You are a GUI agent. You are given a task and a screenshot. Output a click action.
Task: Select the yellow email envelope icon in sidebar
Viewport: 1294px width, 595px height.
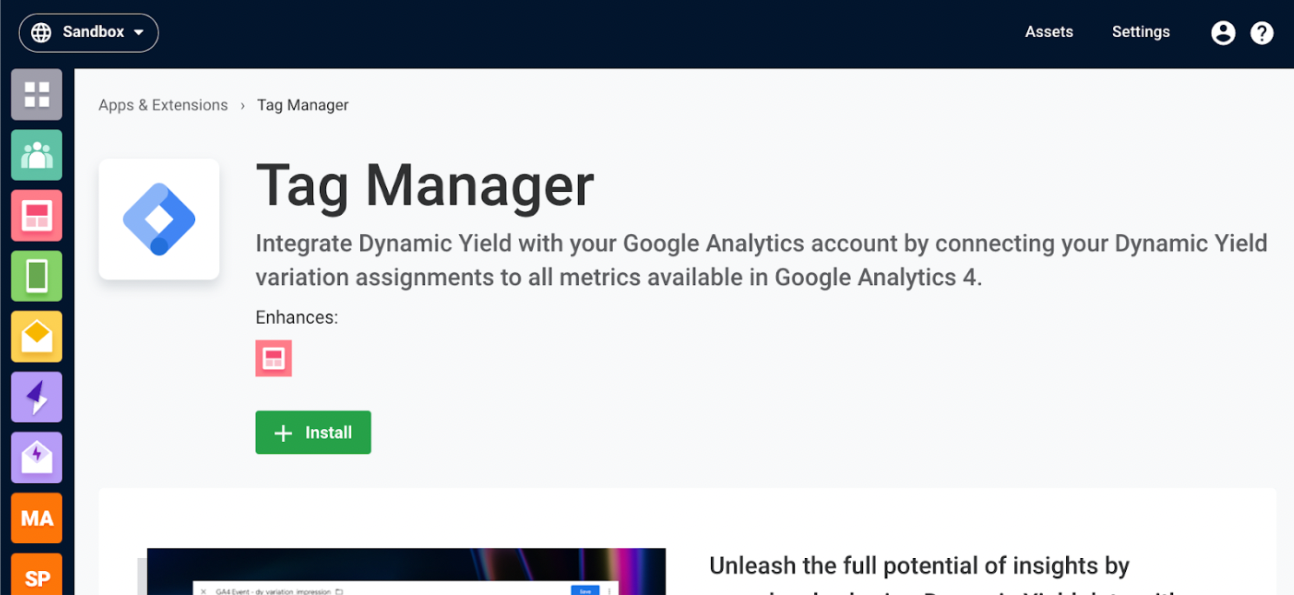[x=37, y=337]
